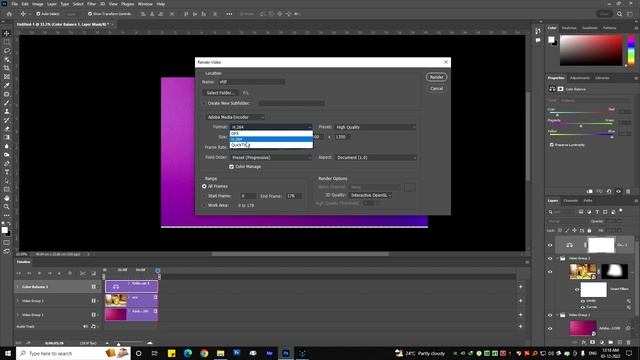
Task: Open the 3D Quality Interactive OpenGL dropdown
Action: tap(370, 196)
